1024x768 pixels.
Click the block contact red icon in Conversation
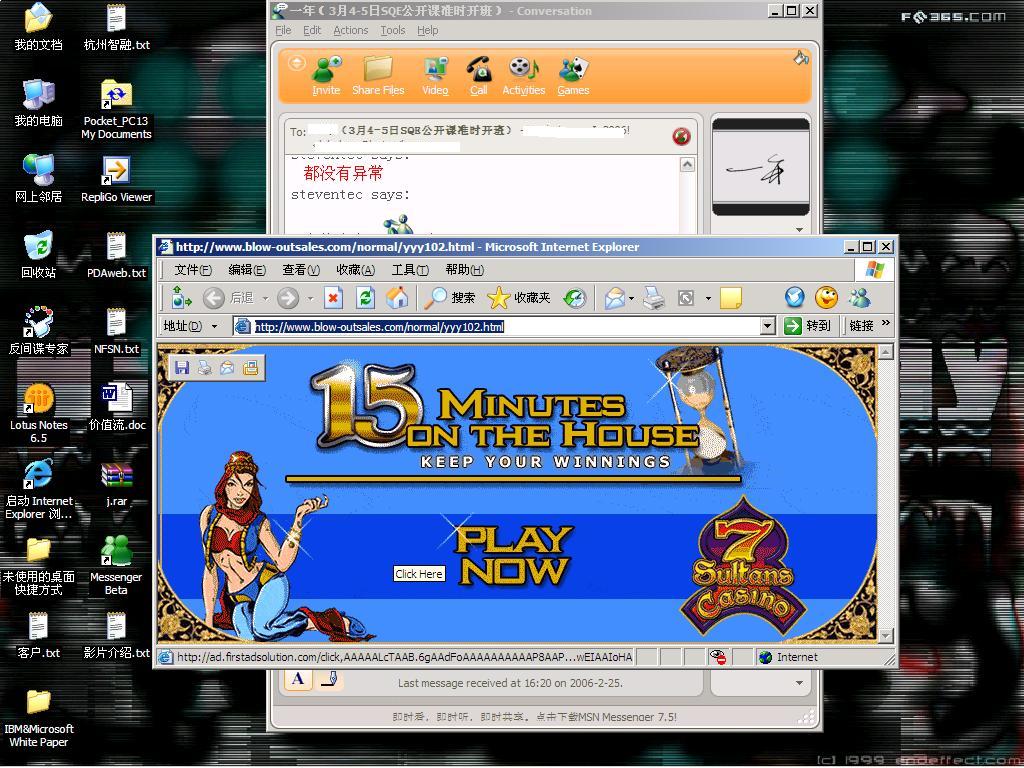point(681,136)
